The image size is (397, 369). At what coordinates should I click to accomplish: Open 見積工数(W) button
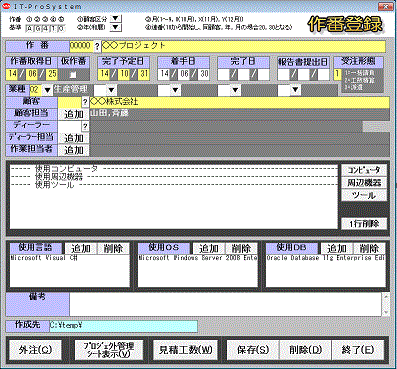(x=185, y=350)
